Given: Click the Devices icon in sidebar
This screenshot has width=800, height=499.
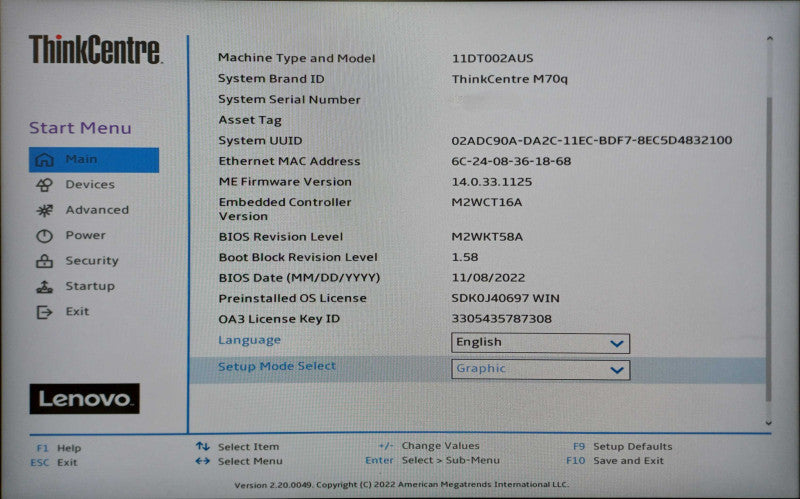Looking at the screenshot, I should coord(44,185).
